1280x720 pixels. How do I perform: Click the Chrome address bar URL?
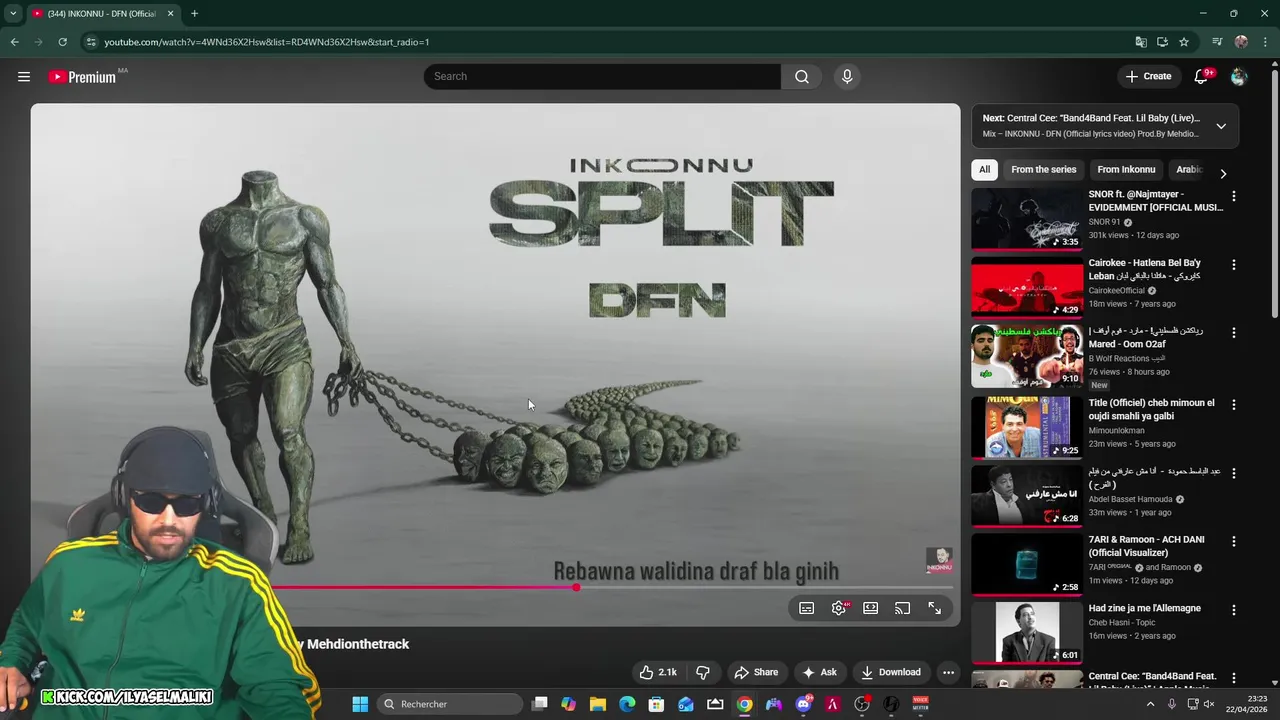click(267, 42)
